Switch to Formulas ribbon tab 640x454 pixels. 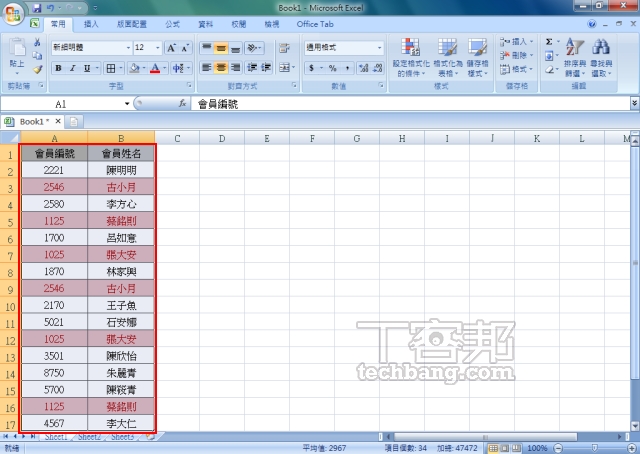click(x=172, y=24)
